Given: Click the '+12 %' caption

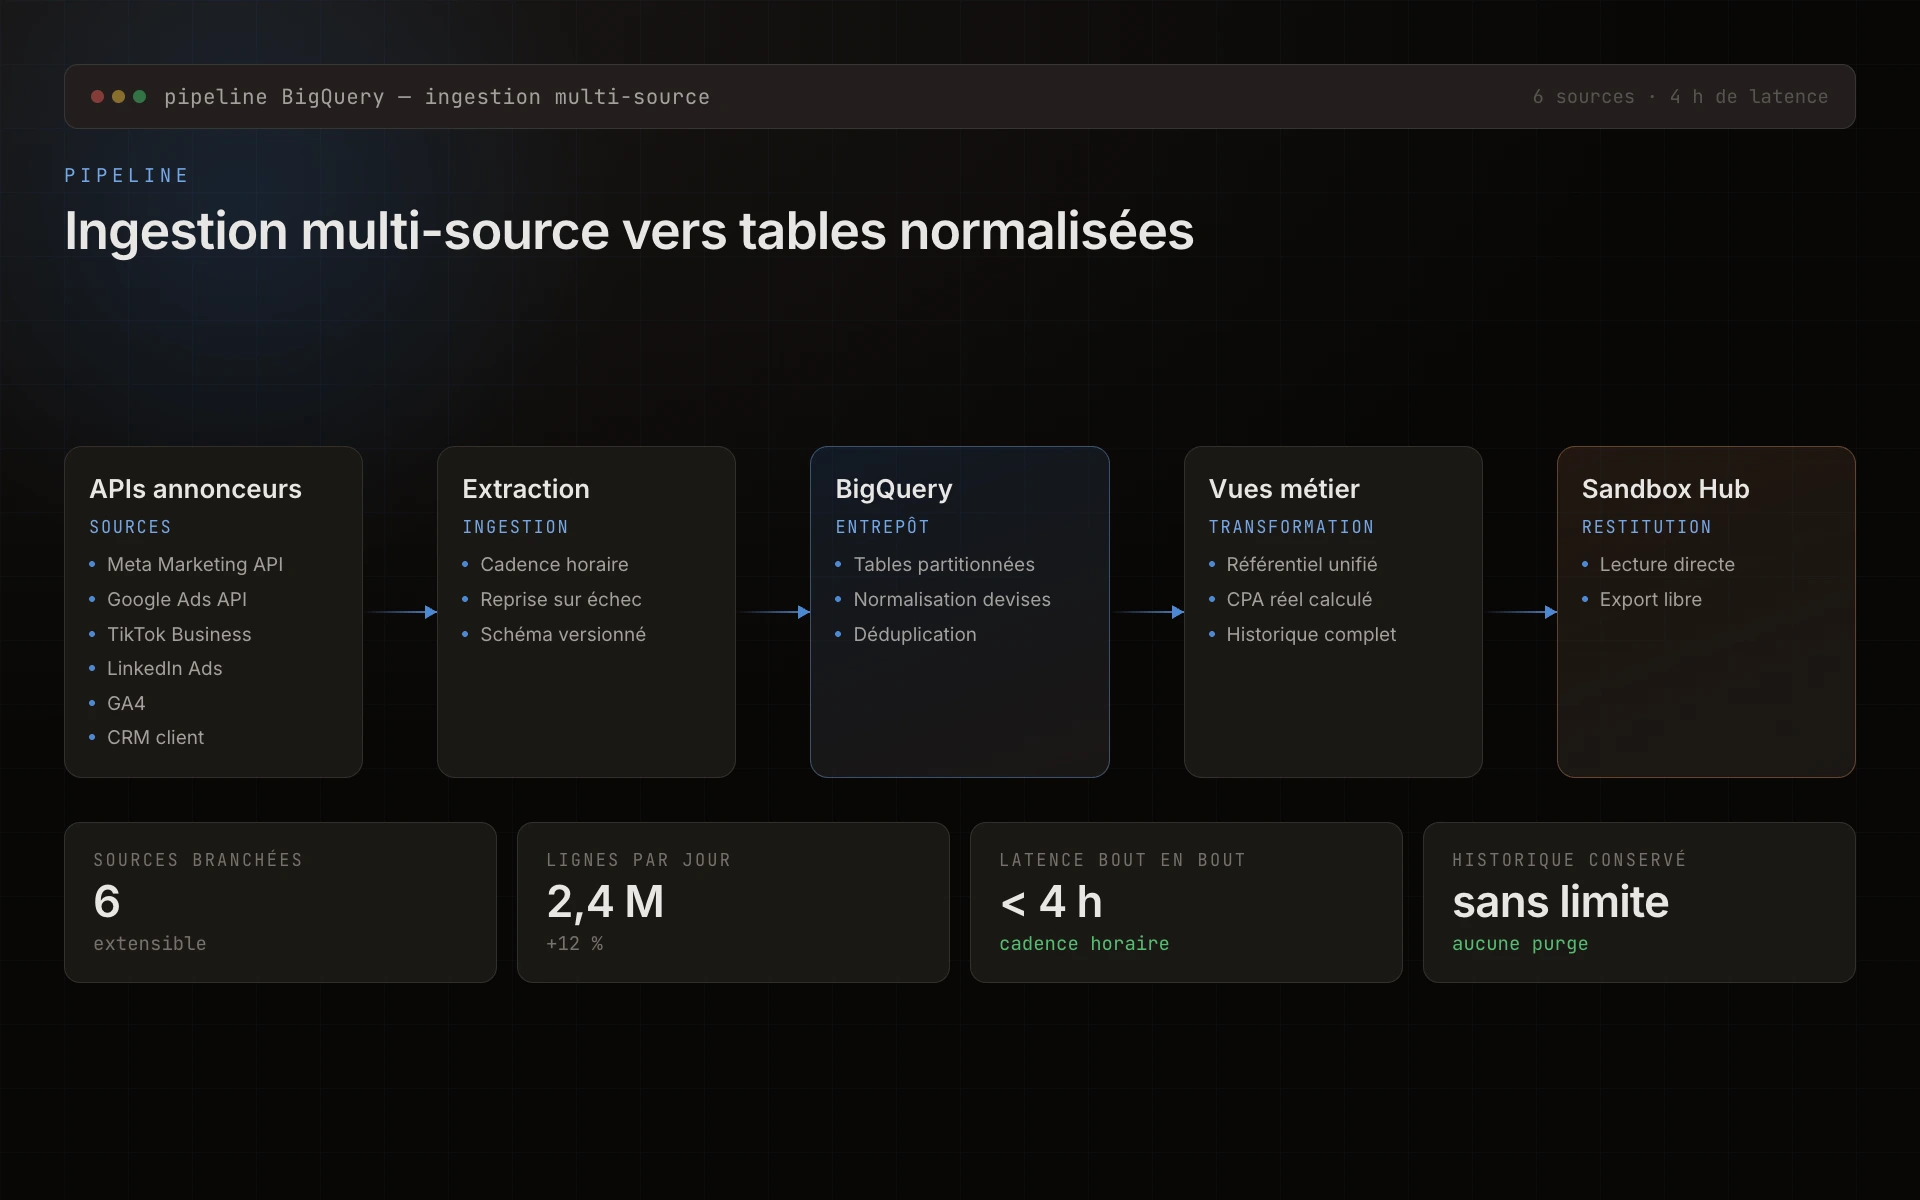Looking at the screenshot, I should pyautogui.click(x=574, y=944).
